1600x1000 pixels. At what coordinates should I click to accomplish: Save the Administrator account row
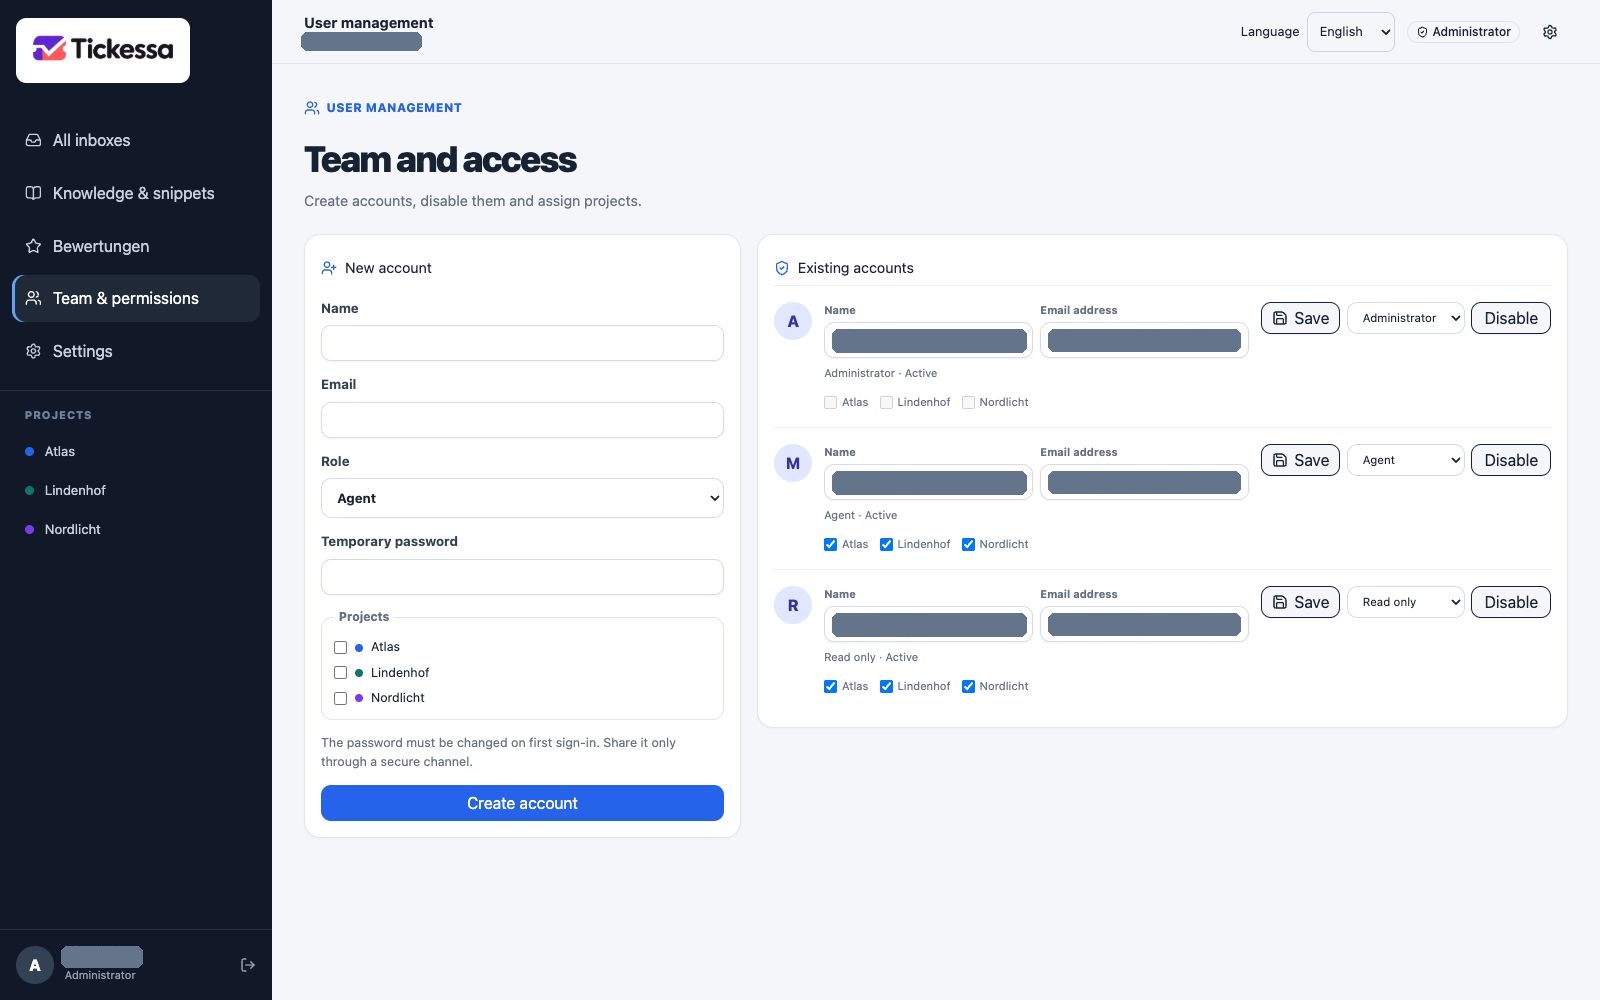pyautogui.click(x=1300, y=318)
